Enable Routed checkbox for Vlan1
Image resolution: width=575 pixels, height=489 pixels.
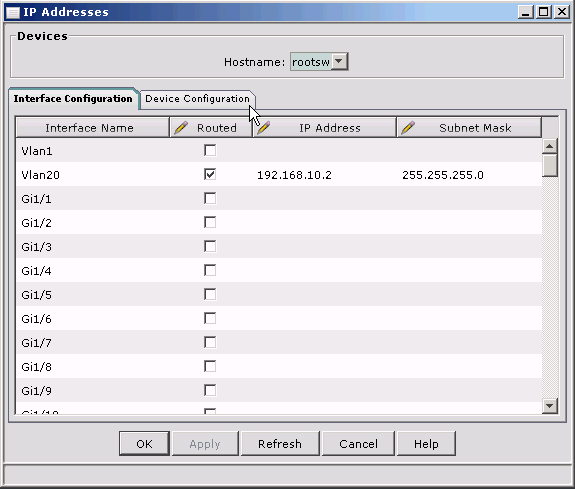210,150
